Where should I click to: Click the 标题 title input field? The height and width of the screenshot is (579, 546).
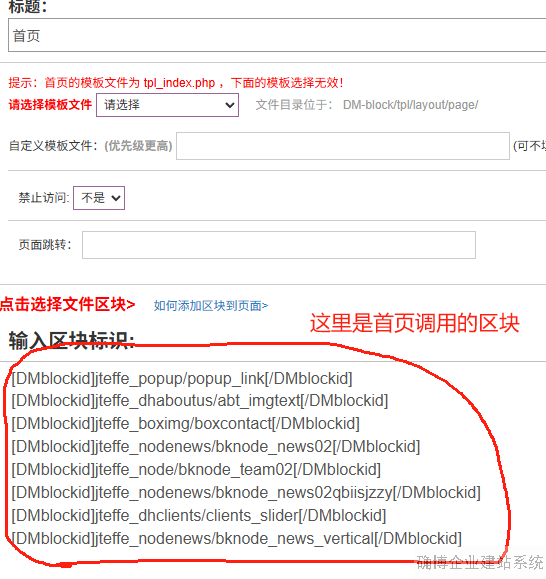point(277,35)
